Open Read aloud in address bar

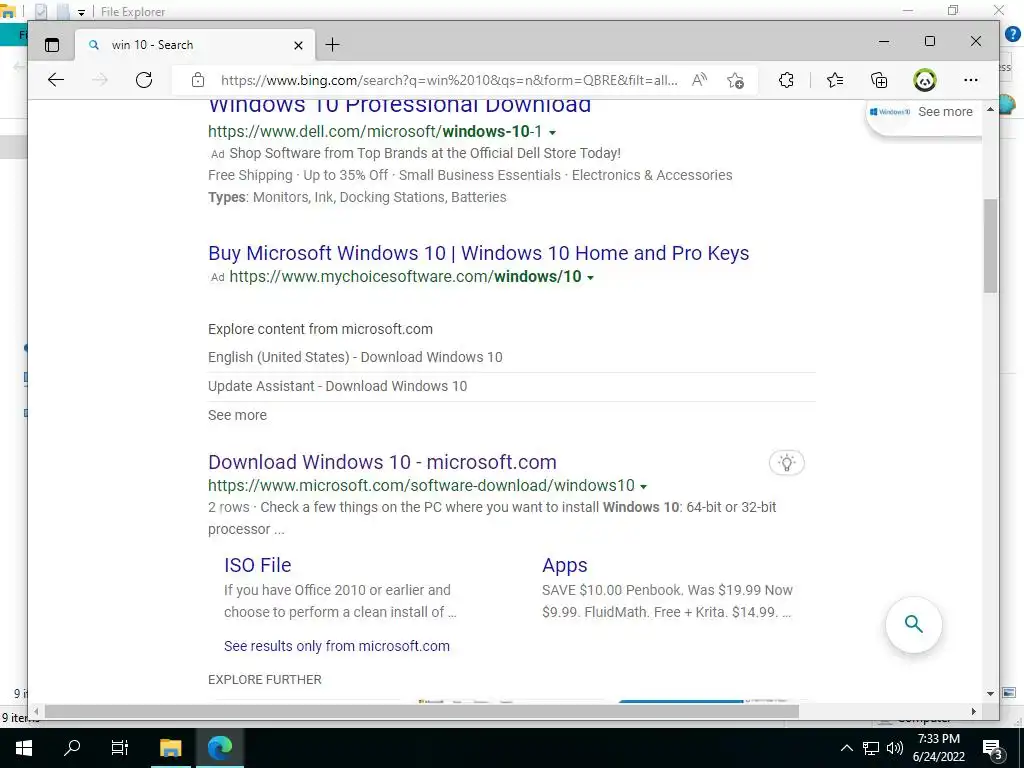click(699, 80)
